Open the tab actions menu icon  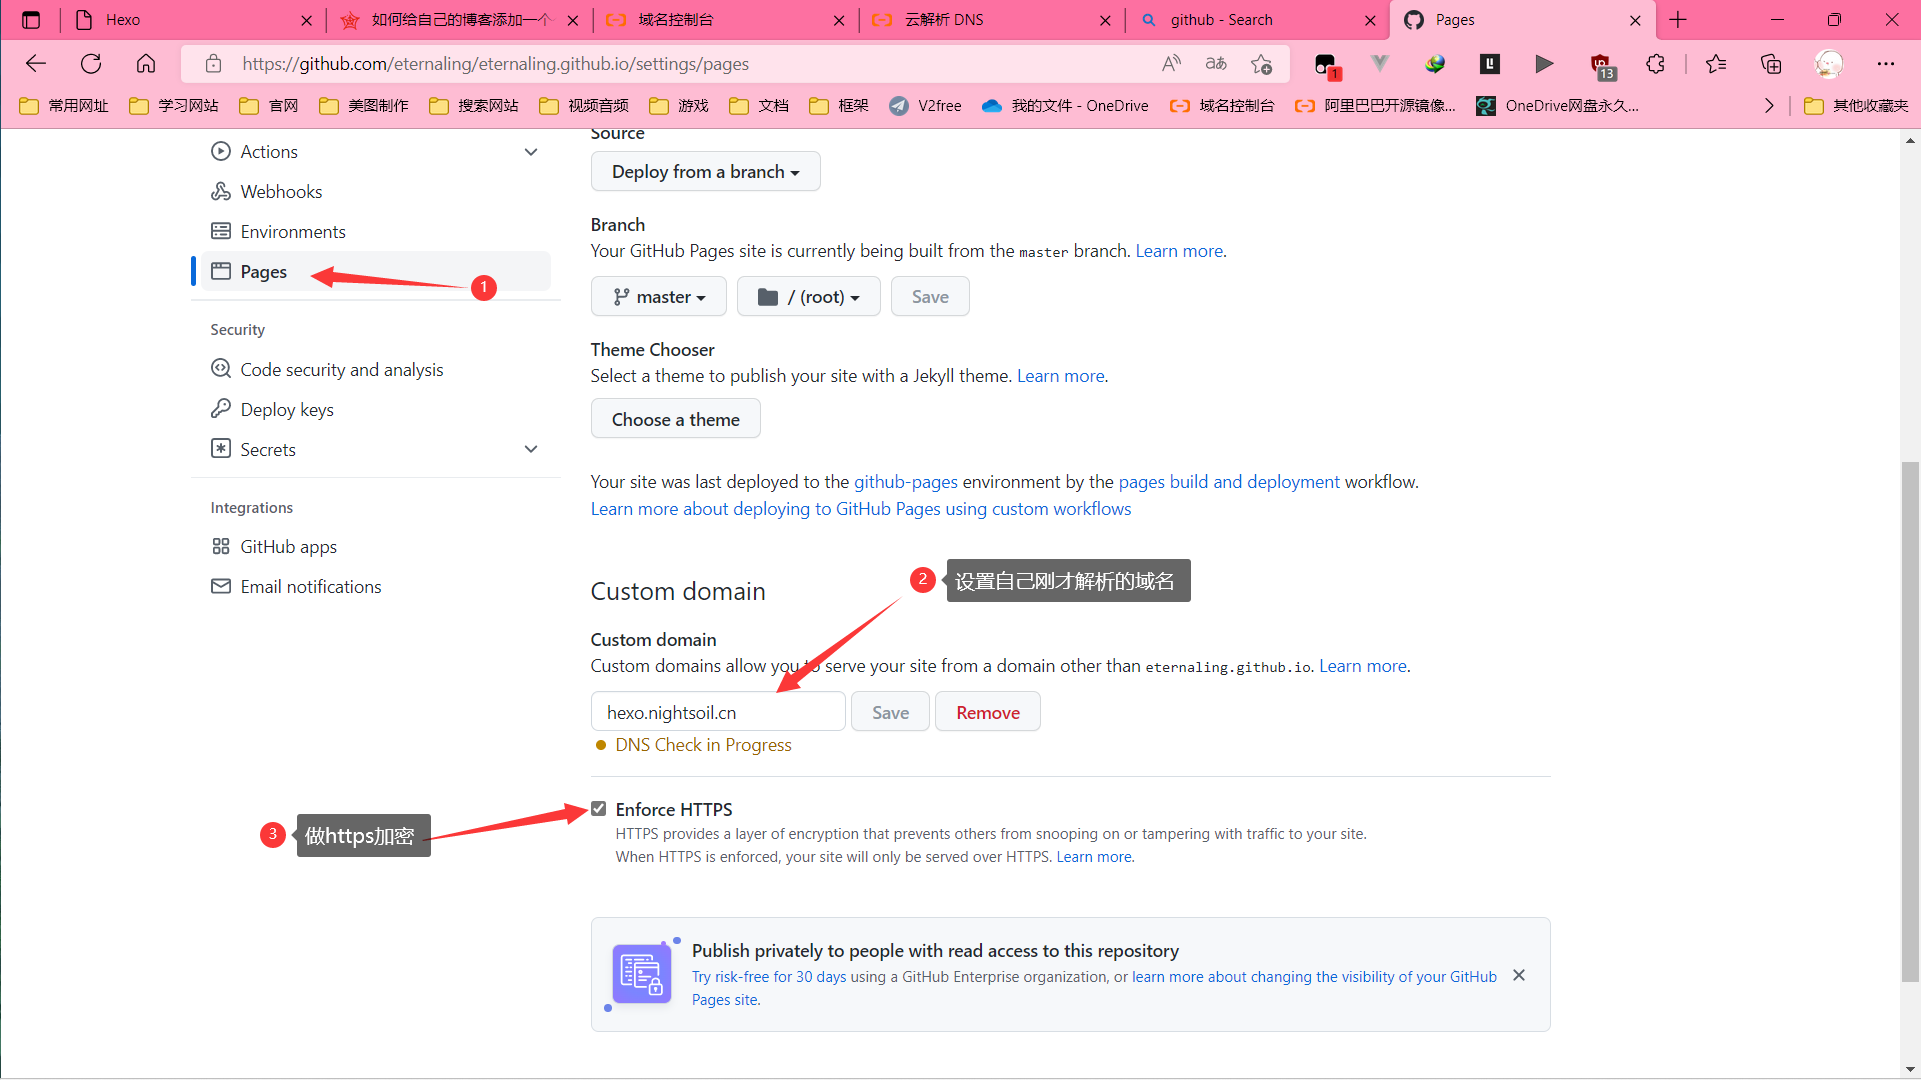[31, 20]
